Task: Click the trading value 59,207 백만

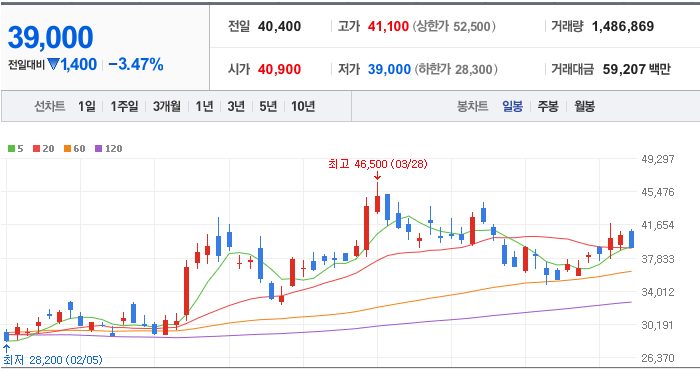Action: [637, 69]
